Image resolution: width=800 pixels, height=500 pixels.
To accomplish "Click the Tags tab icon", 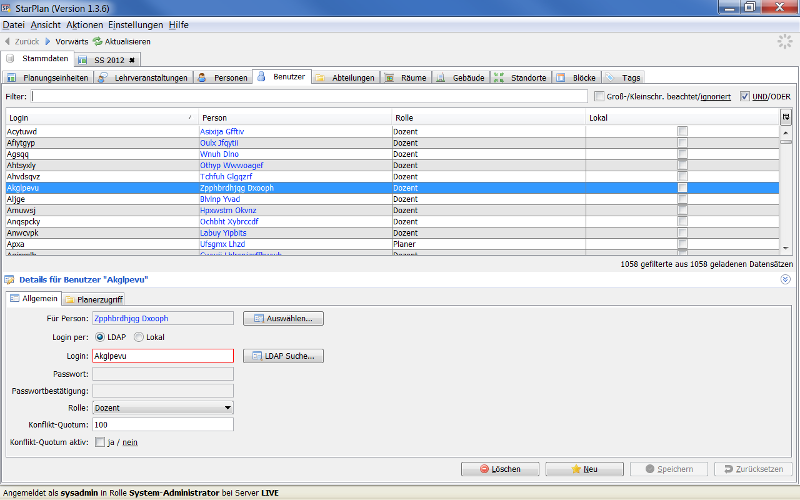I will tap(610, 78).
